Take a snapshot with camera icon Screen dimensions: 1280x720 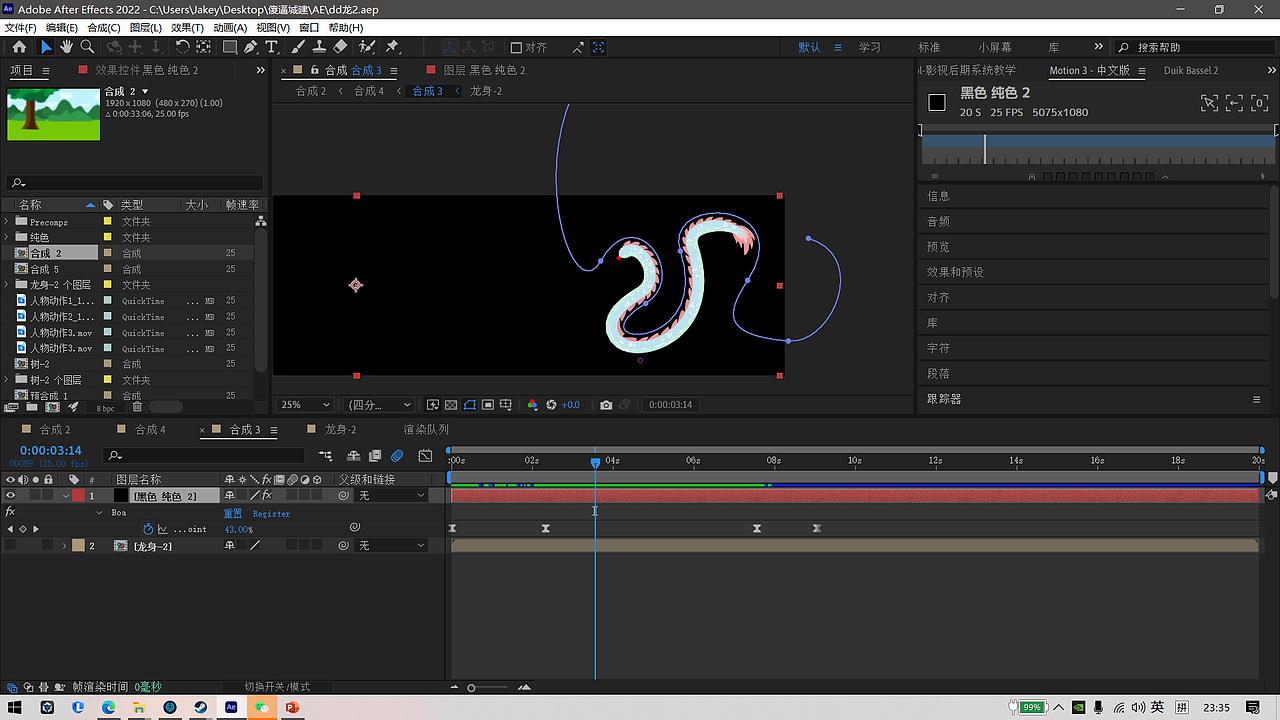[x=606, y=405]
